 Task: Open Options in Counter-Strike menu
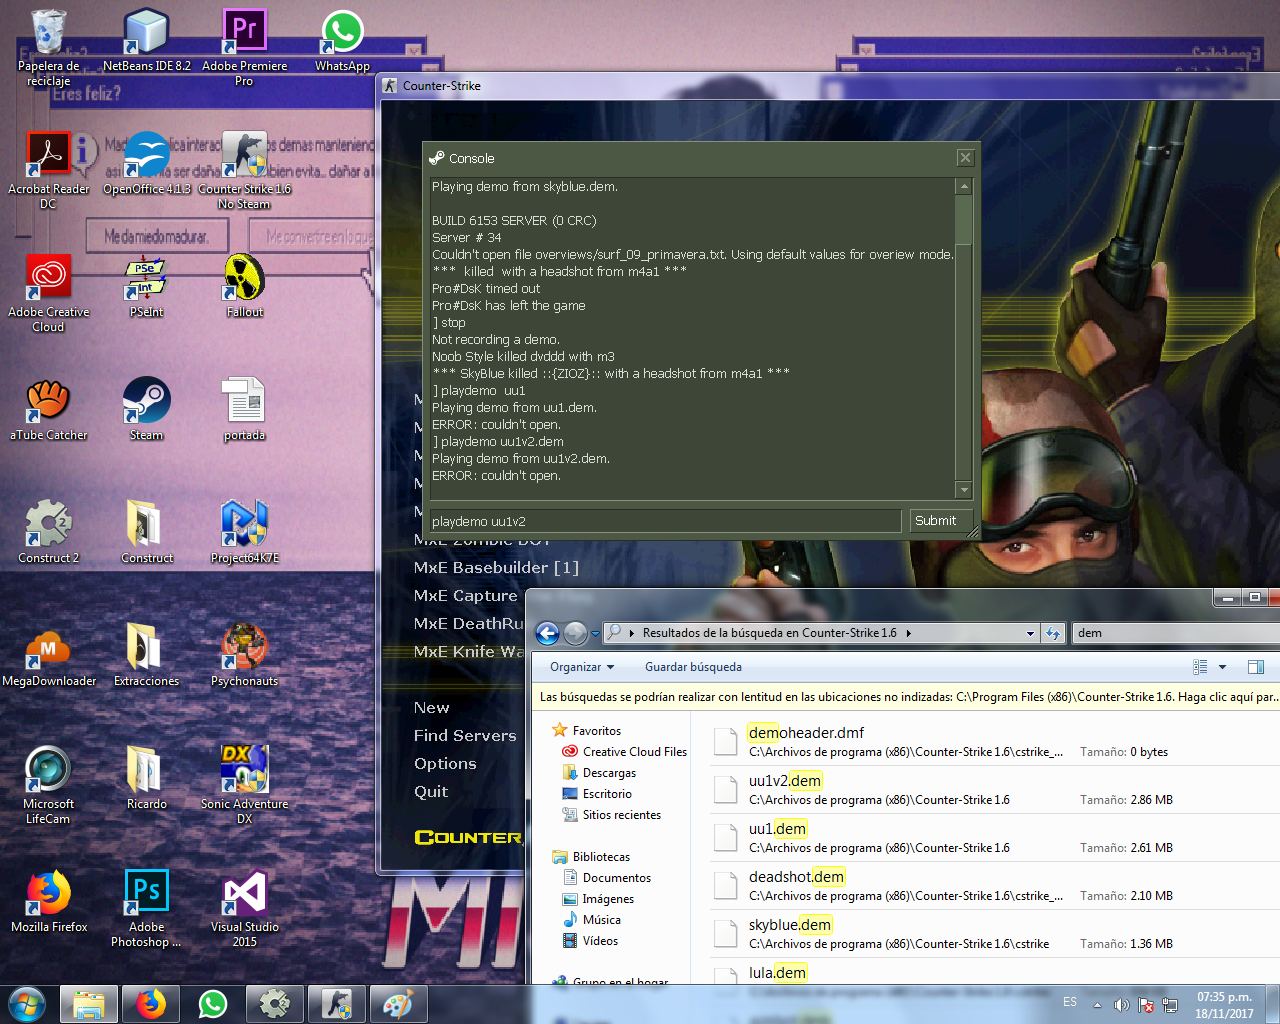pos(445,763)
